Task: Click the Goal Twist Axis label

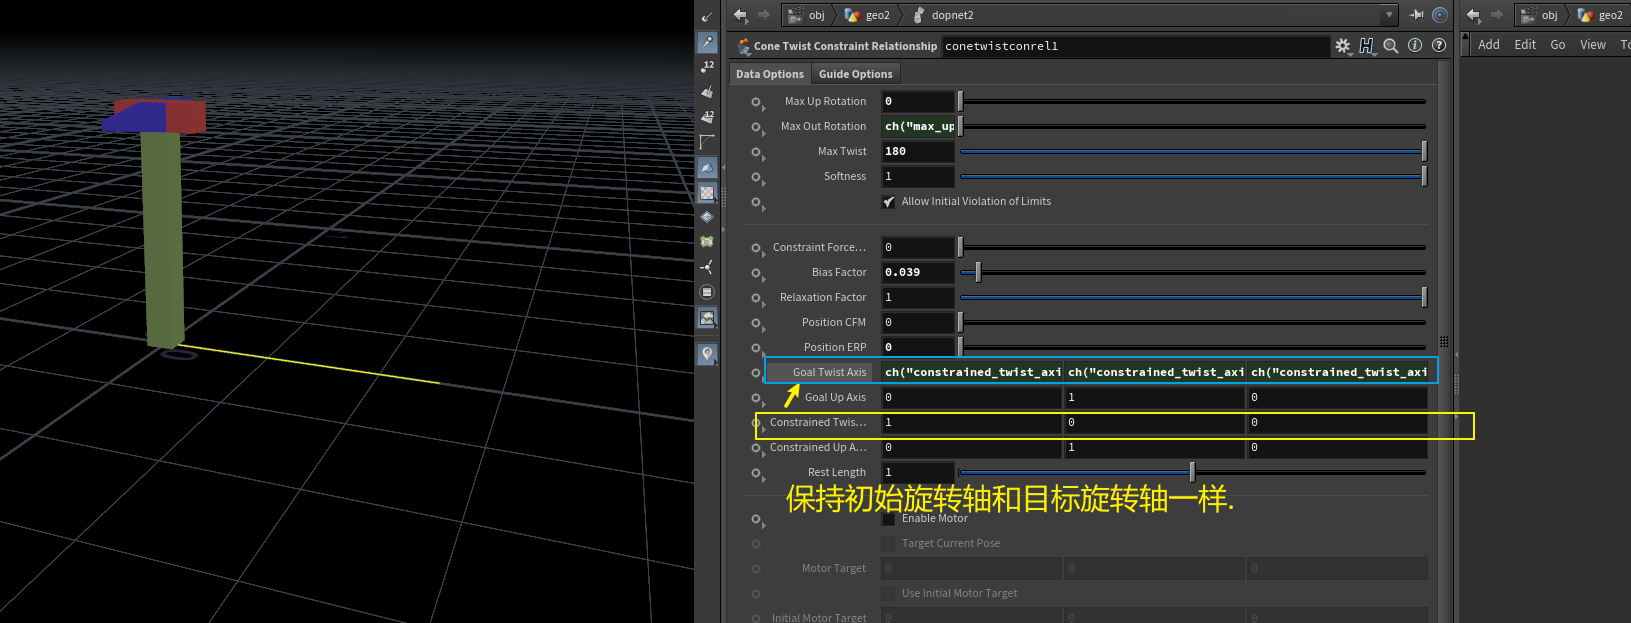Action: click(x=829, y=372)
